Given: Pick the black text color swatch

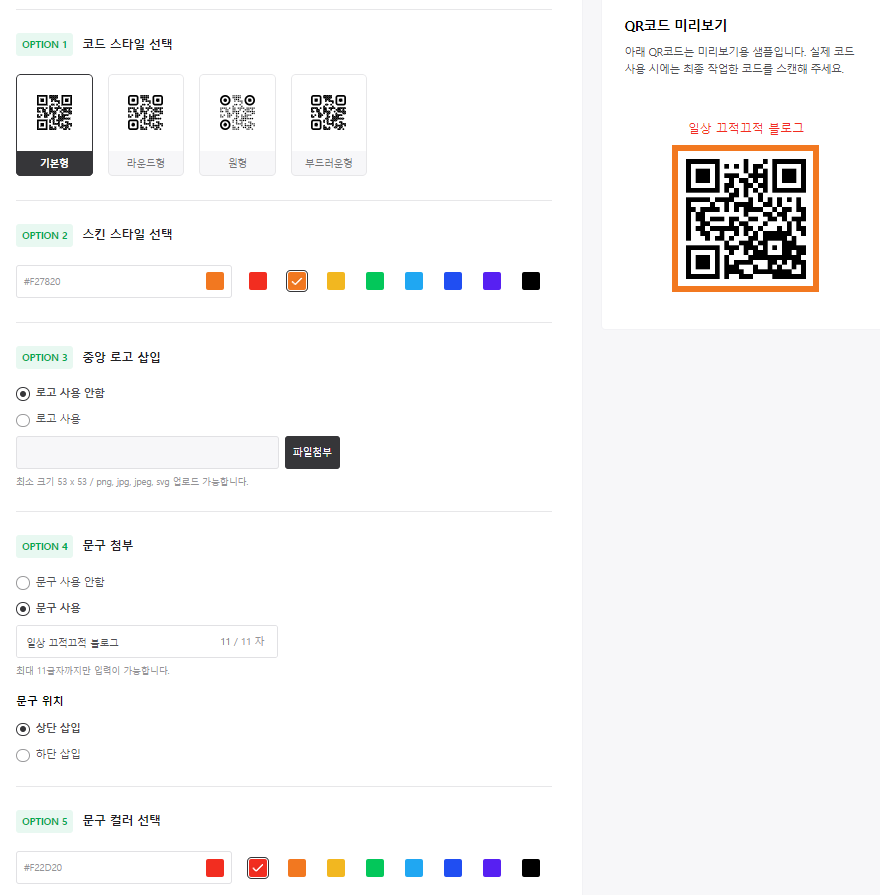Looking at the screenshot, I should pos(531,868).
